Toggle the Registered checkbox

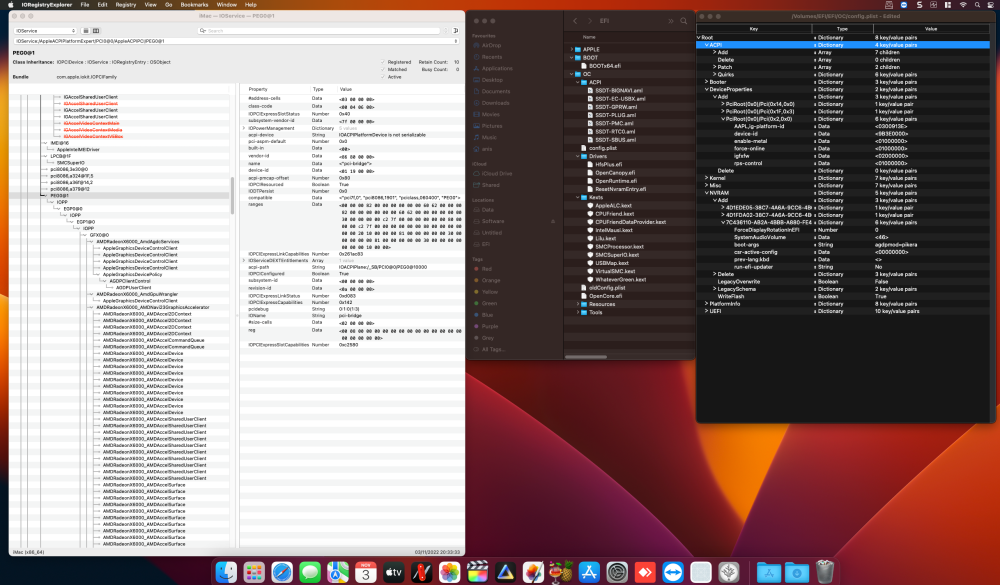pos(383,62)
